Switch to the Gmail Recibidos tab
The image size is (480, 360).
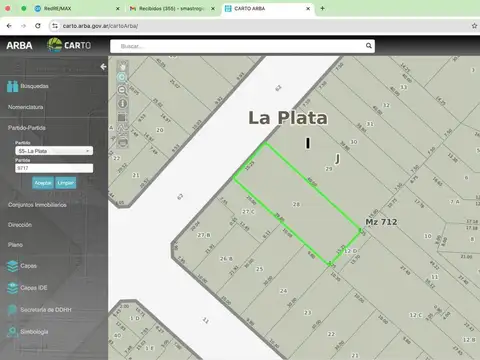(173, 9)
